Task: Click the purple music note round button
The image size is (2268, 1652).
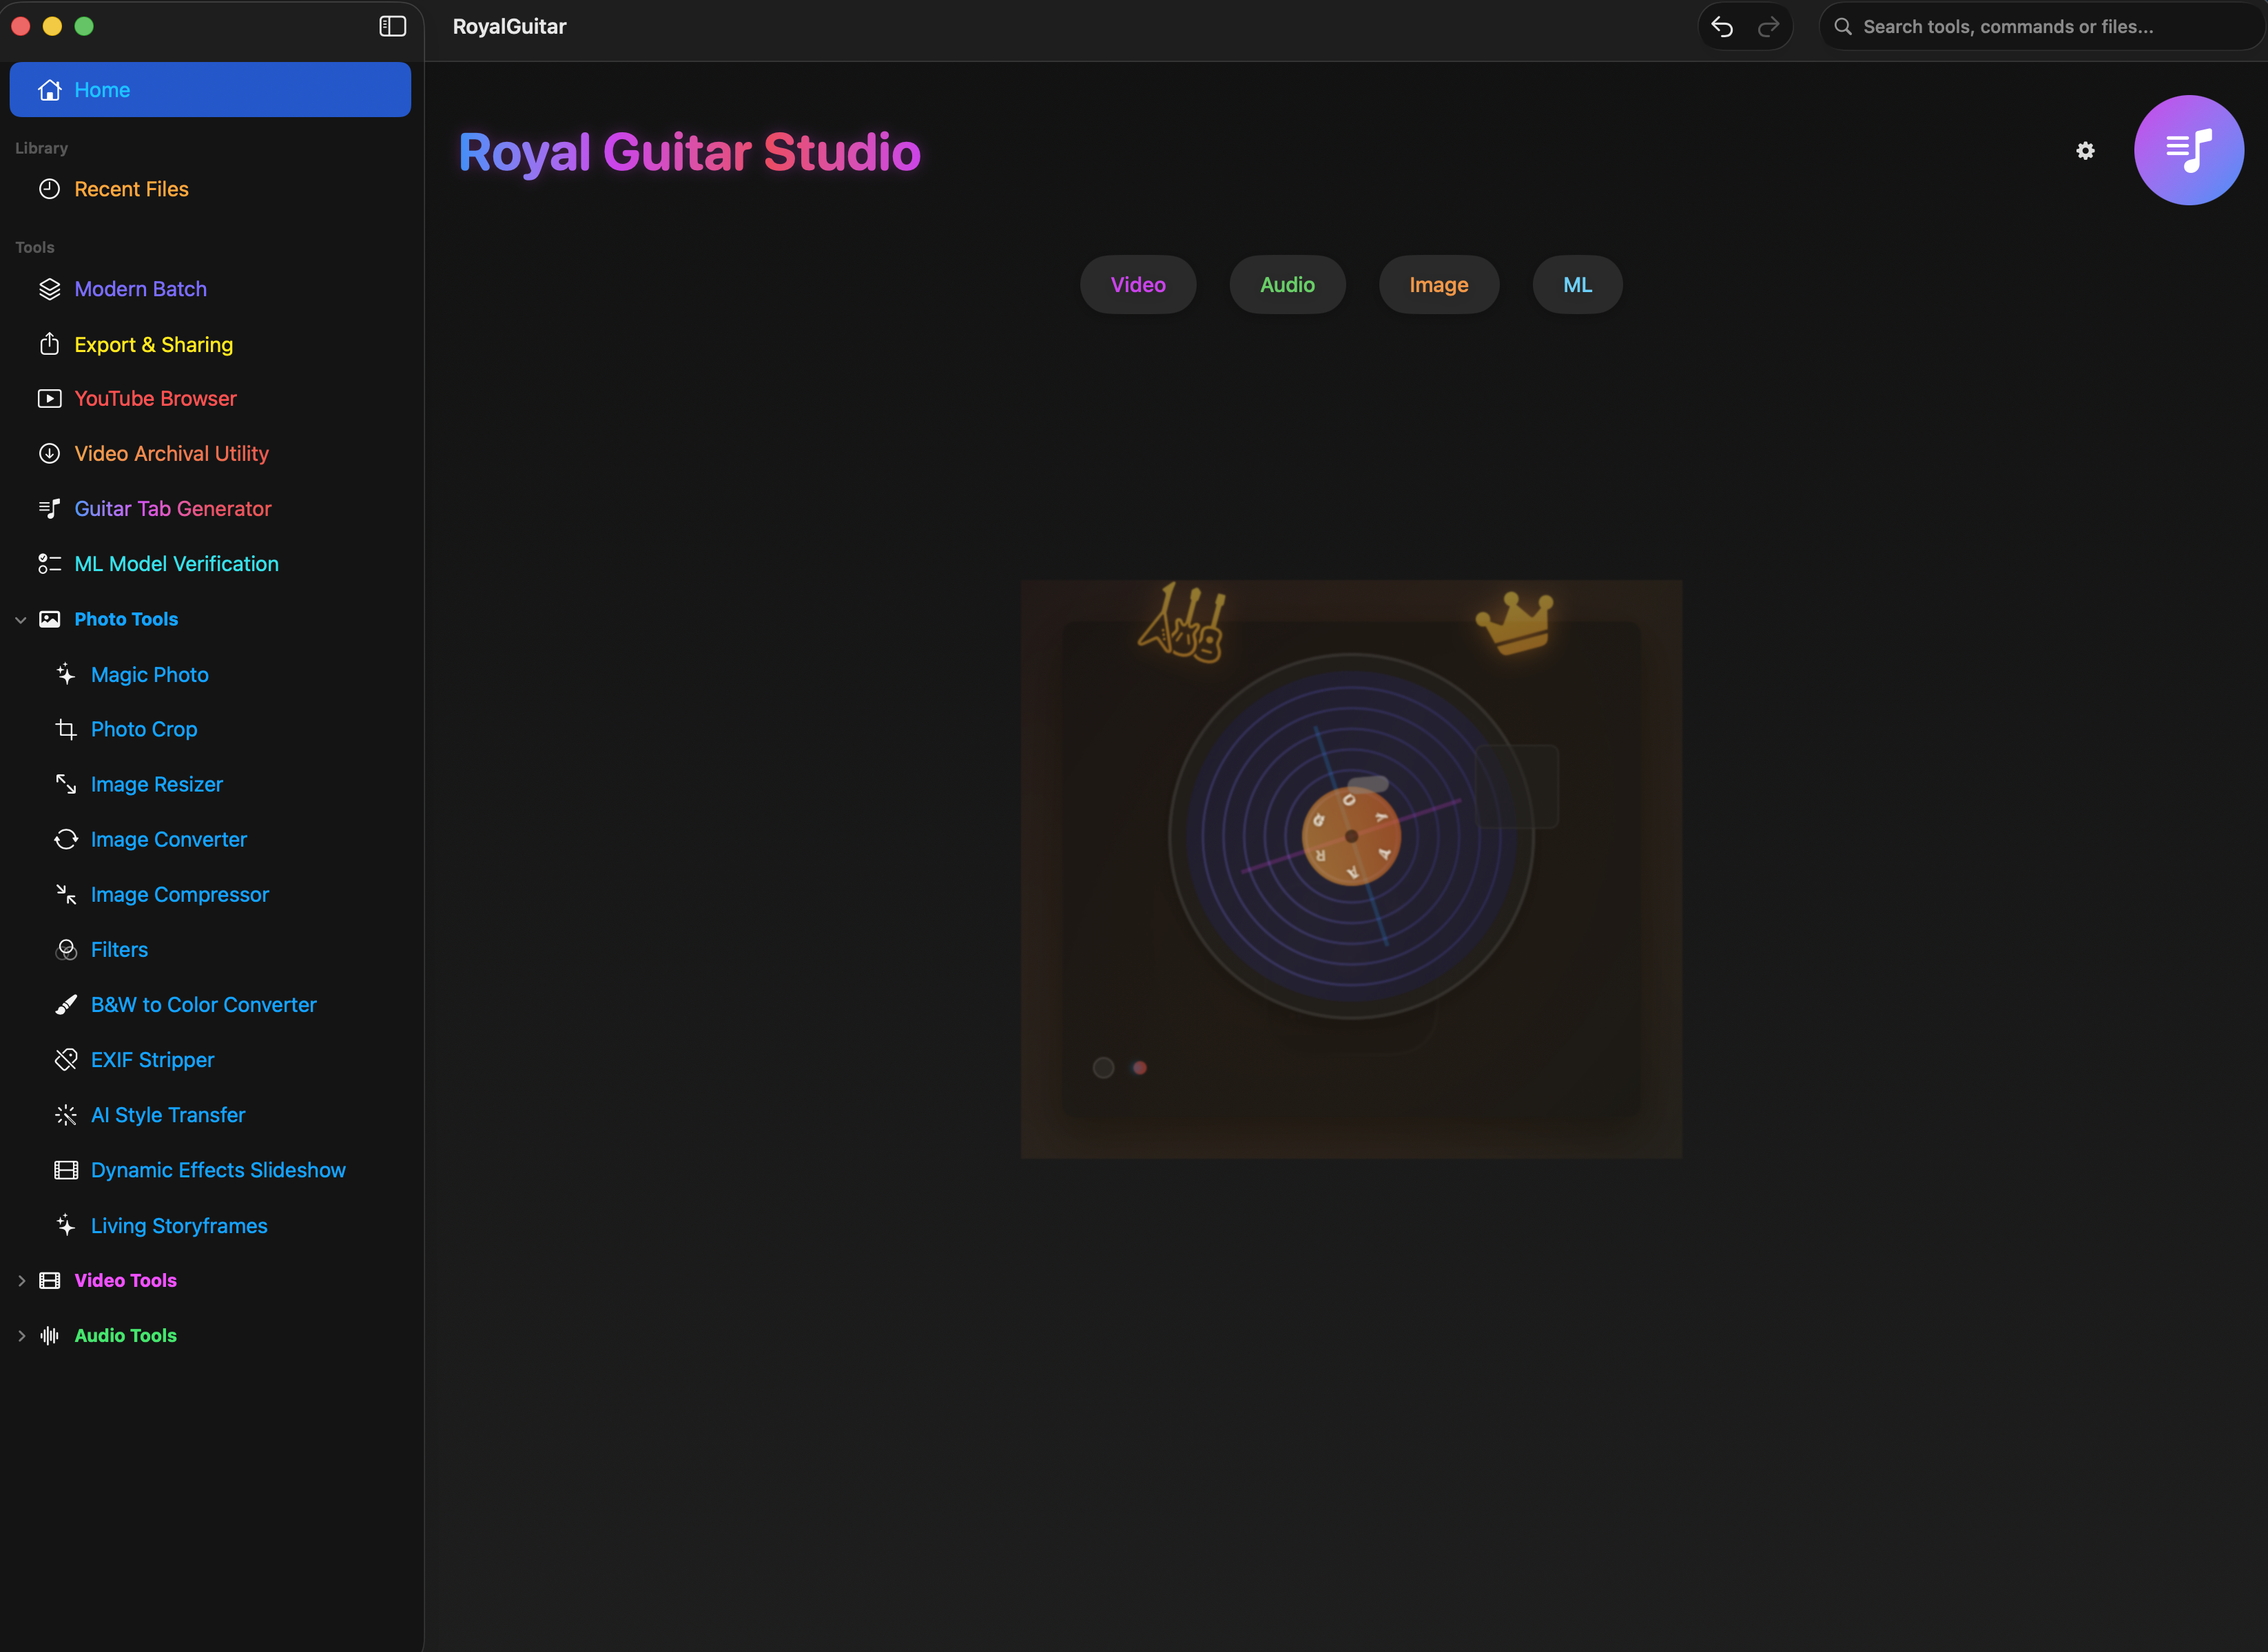Action: (2188, 150)
